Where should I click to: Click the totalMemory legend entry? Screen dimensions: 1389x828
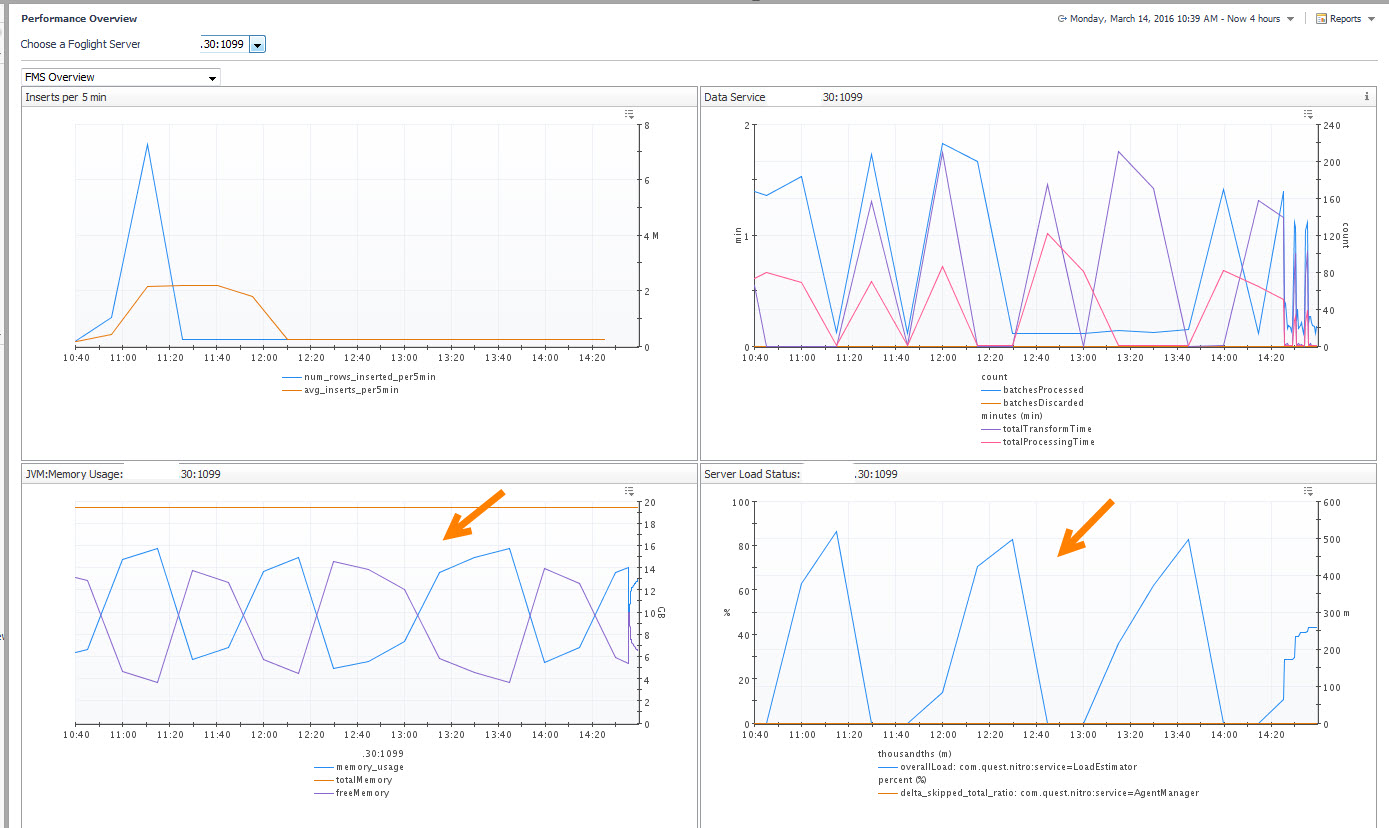point(353,780)
